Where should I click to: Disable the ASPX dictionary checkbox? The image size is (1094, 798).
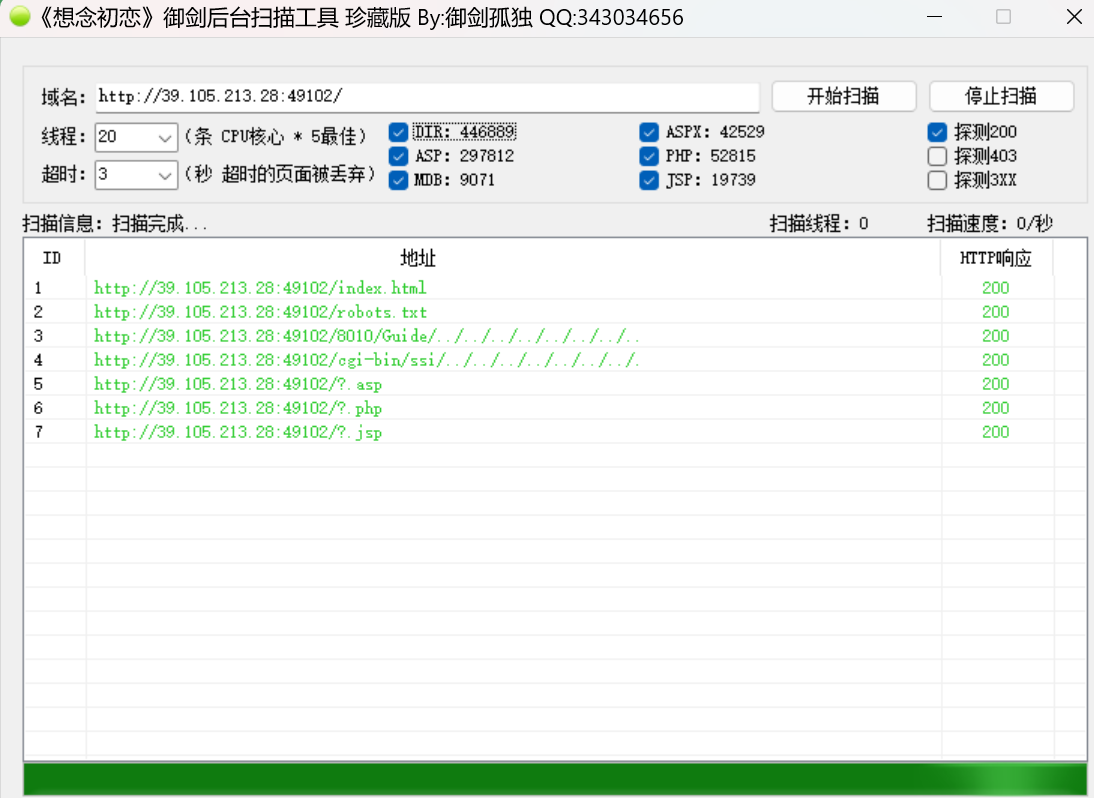649,132
